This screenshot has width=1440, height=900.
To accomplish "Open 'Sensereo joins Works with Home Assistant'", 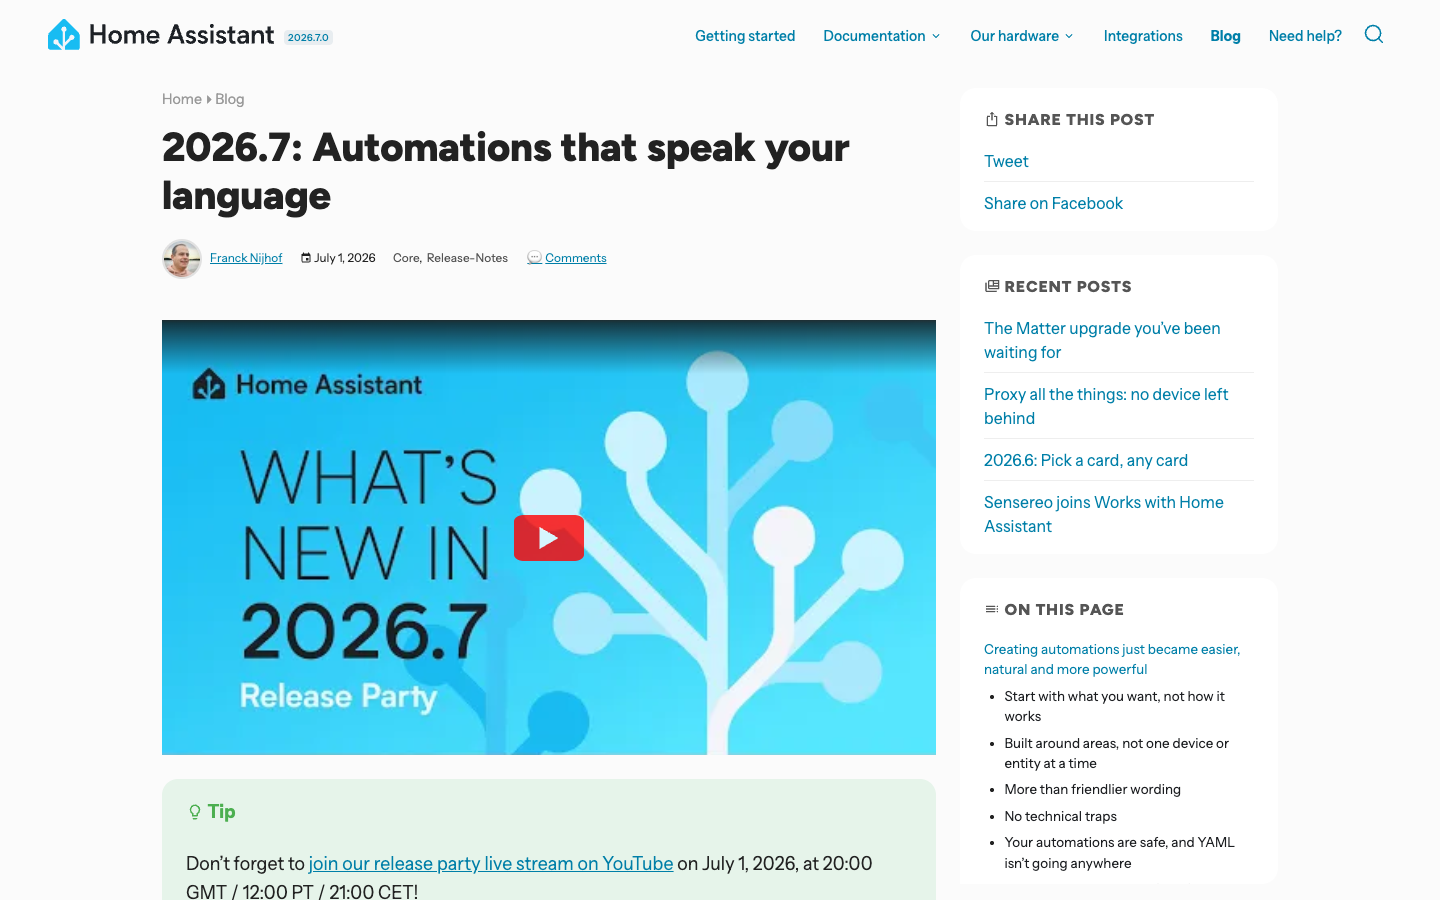I will pos(1104,514).
